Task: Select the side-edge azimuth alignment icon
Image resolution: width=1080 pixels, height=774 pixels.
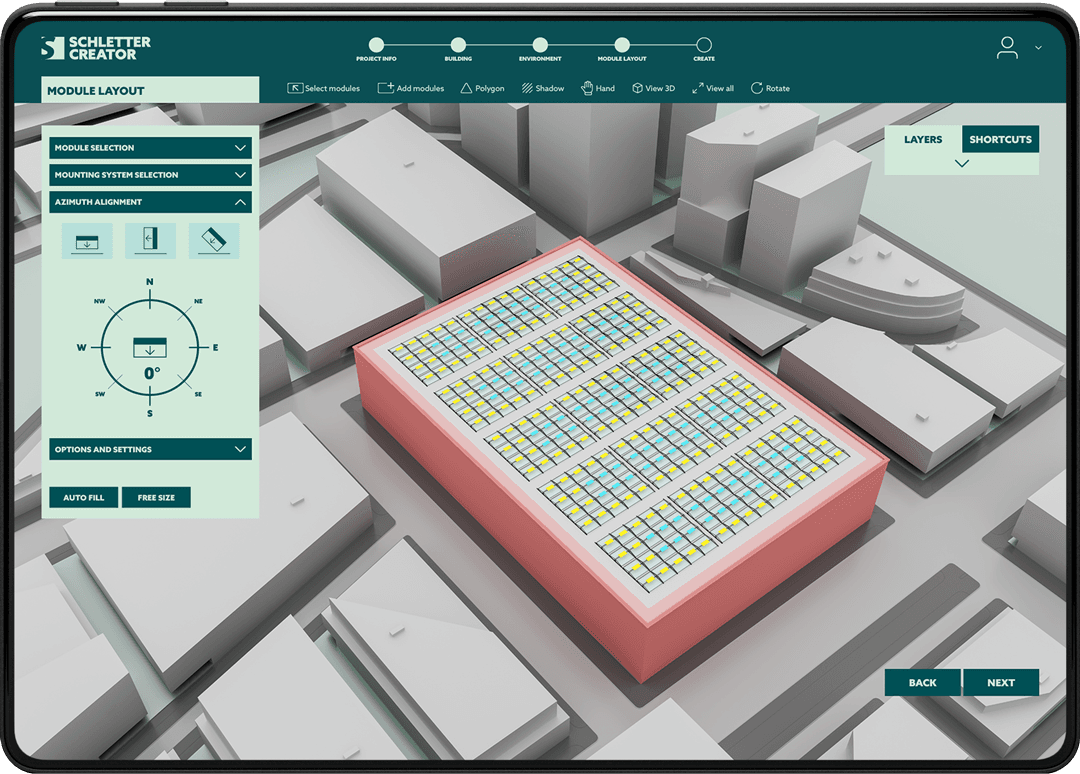Action: 150,241
